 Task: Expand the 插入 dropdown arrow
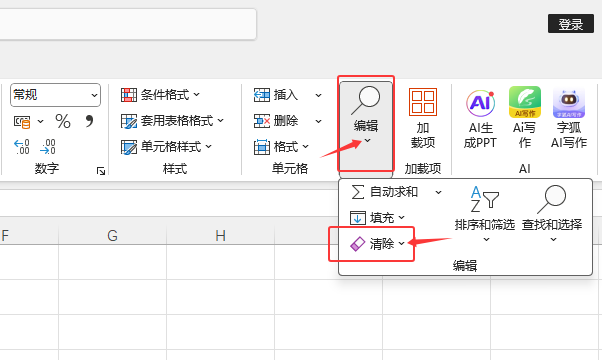pyautogui.click(x=318, y=95)
